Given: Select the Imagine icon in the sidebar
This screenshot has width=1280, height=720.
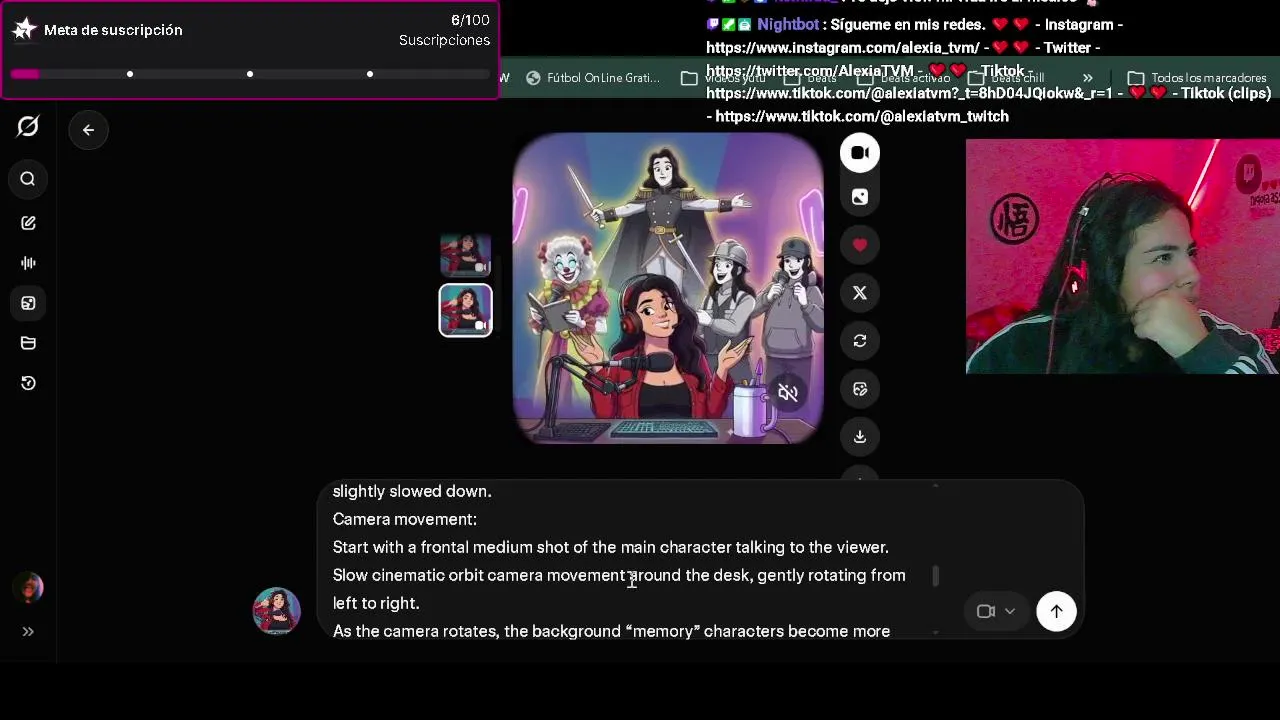Looking at the screenshot, I should click(x=28, y=303).
